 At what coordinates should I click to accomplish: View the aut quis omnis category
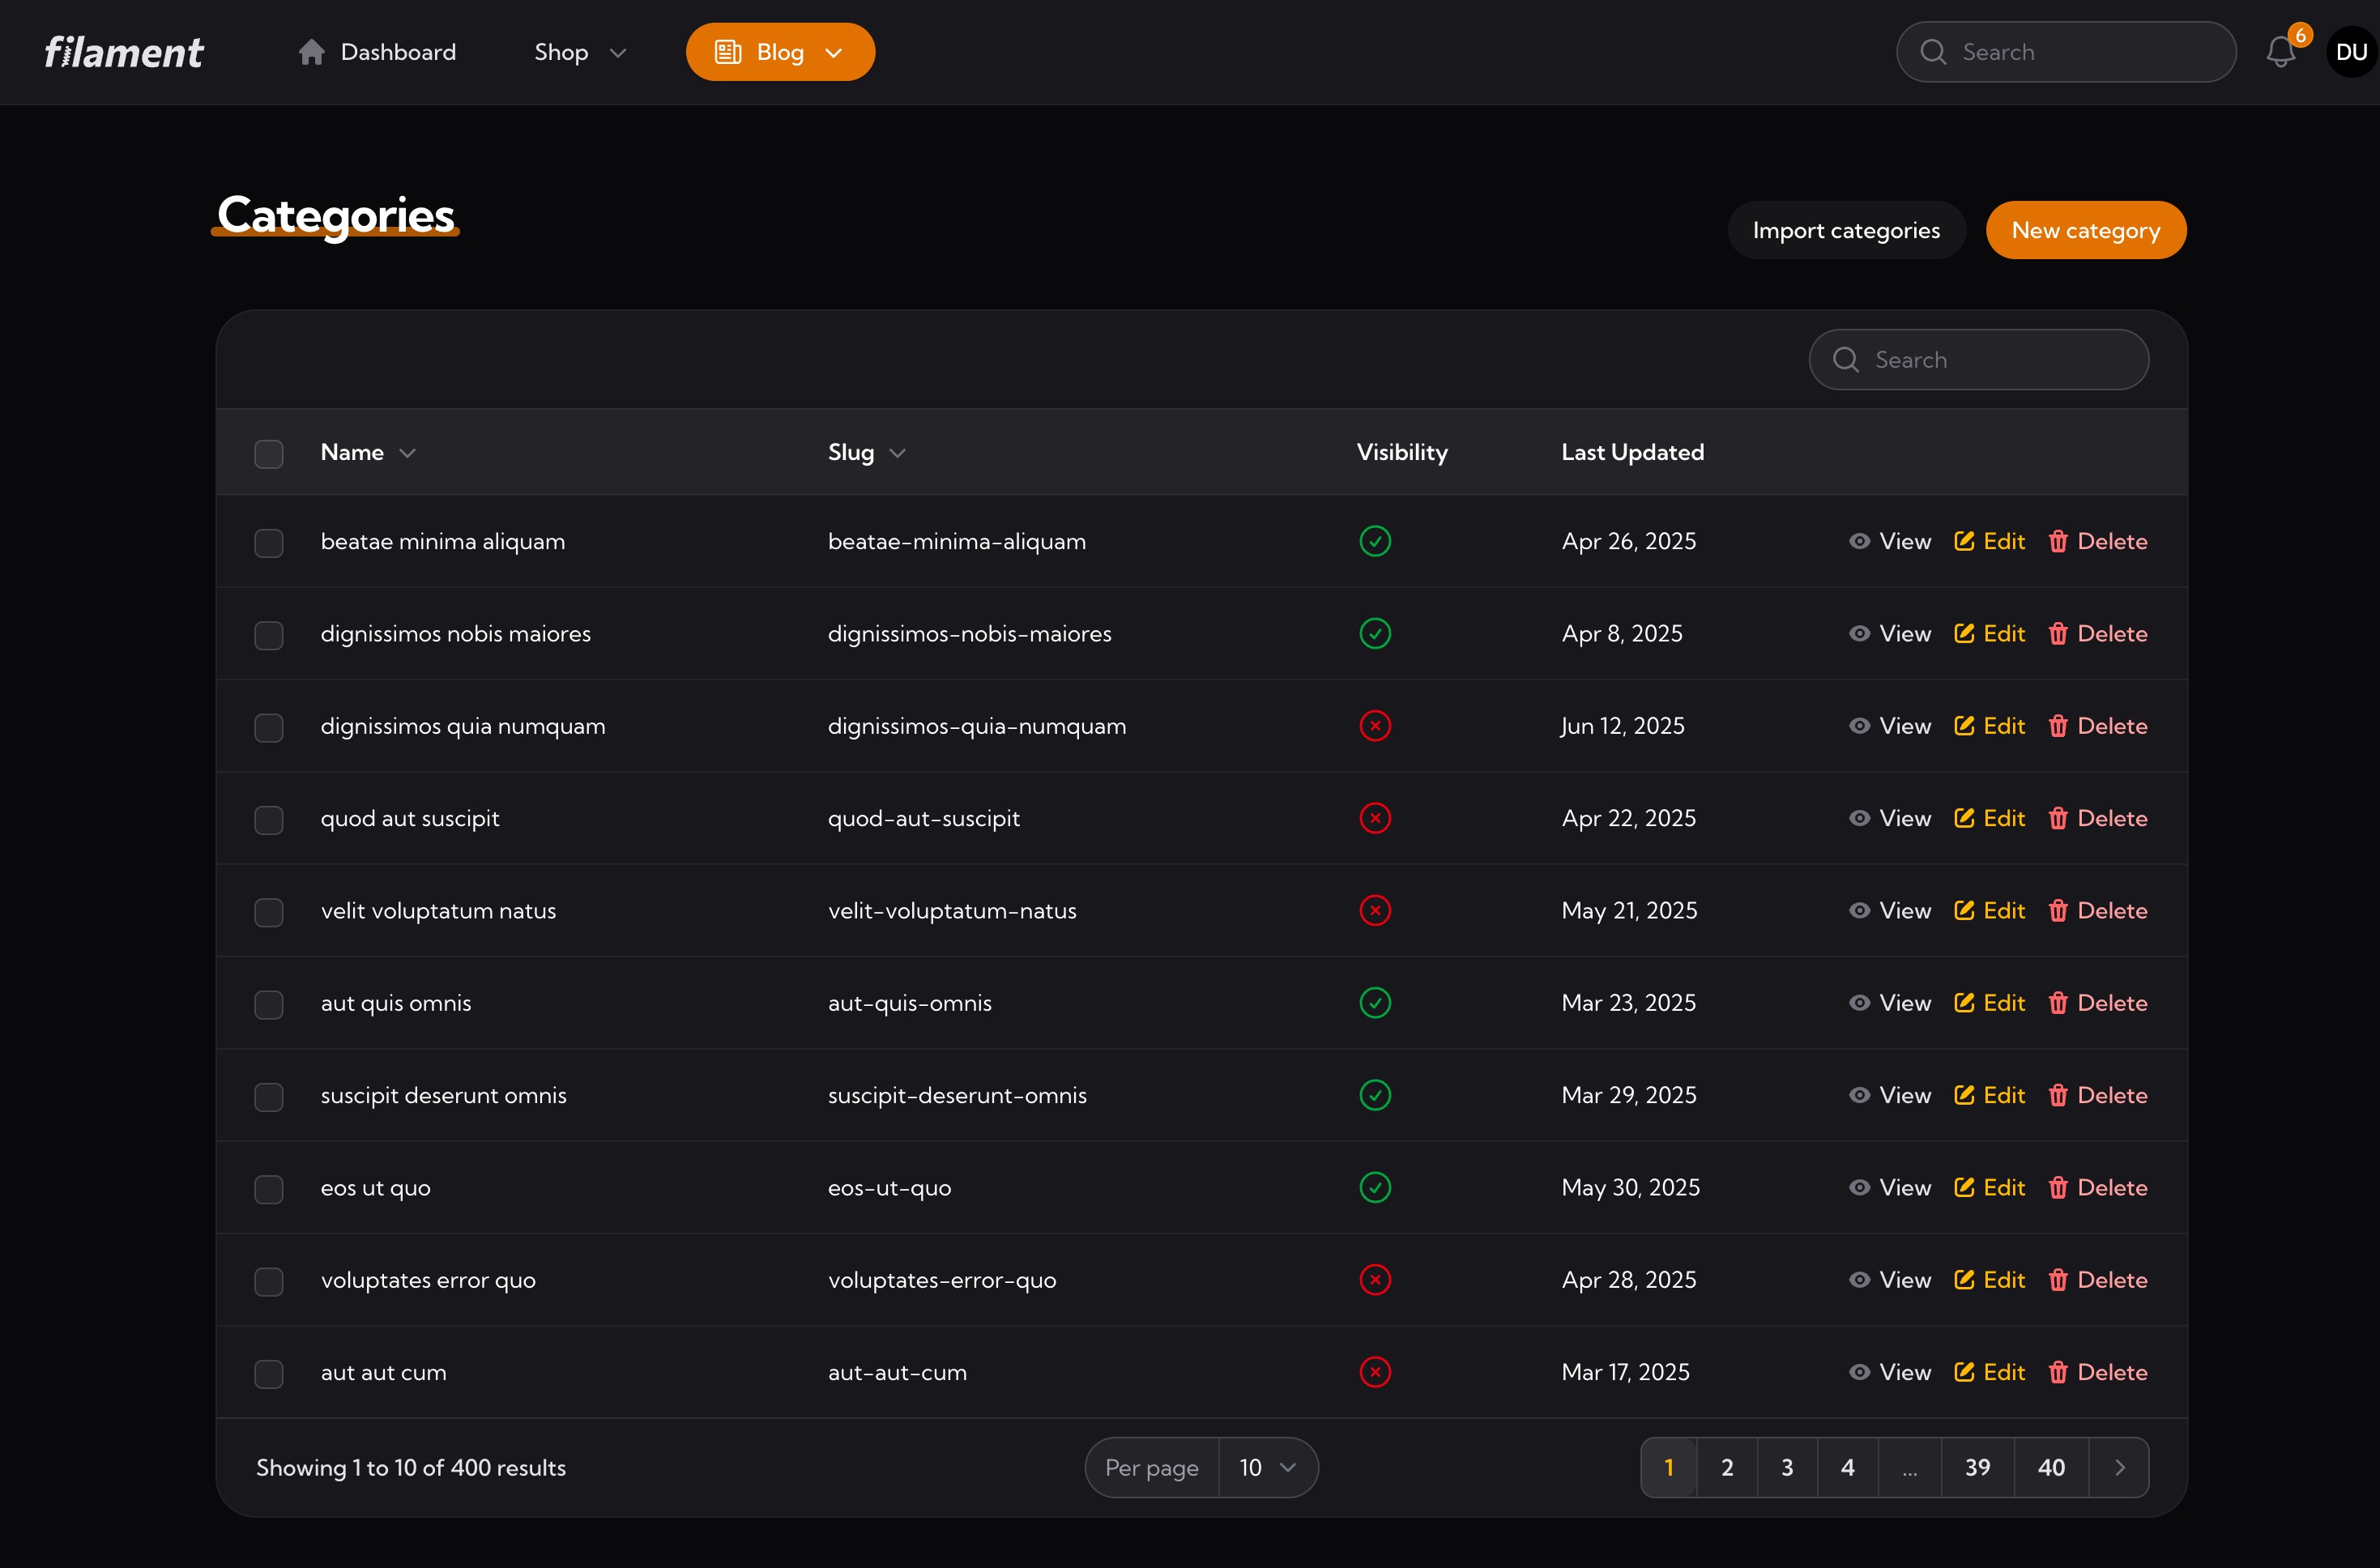pyautogui.click(x=1890, y=1003)
